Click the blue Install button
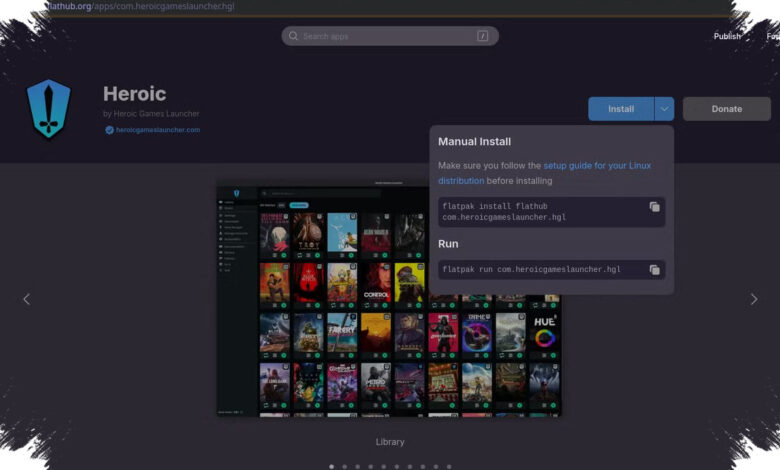 tap(621, 109)
